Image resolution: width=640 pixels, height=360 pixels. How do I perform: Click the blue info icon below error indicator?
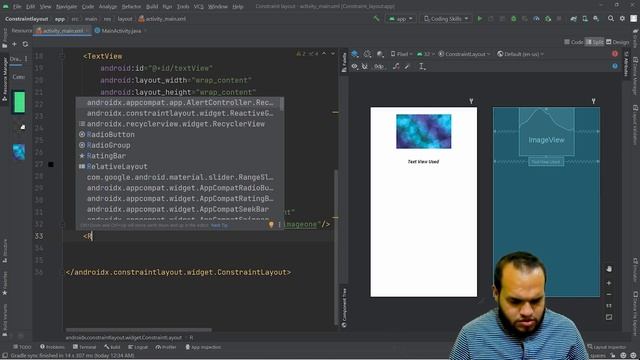(x=615, y=66)
